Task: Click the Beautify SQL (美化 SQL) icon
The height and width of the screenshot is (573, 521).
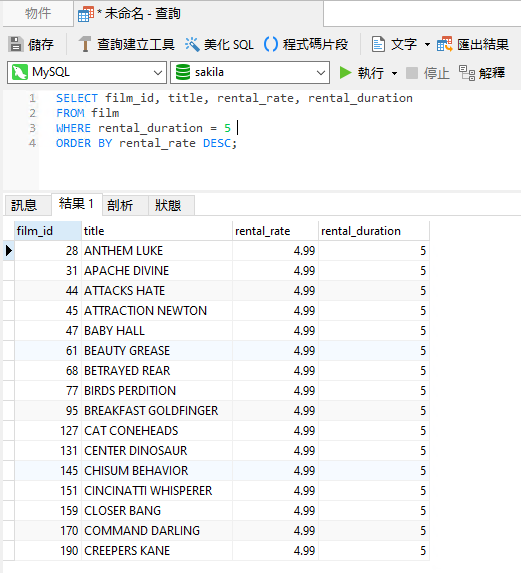Action: (192, 45)
